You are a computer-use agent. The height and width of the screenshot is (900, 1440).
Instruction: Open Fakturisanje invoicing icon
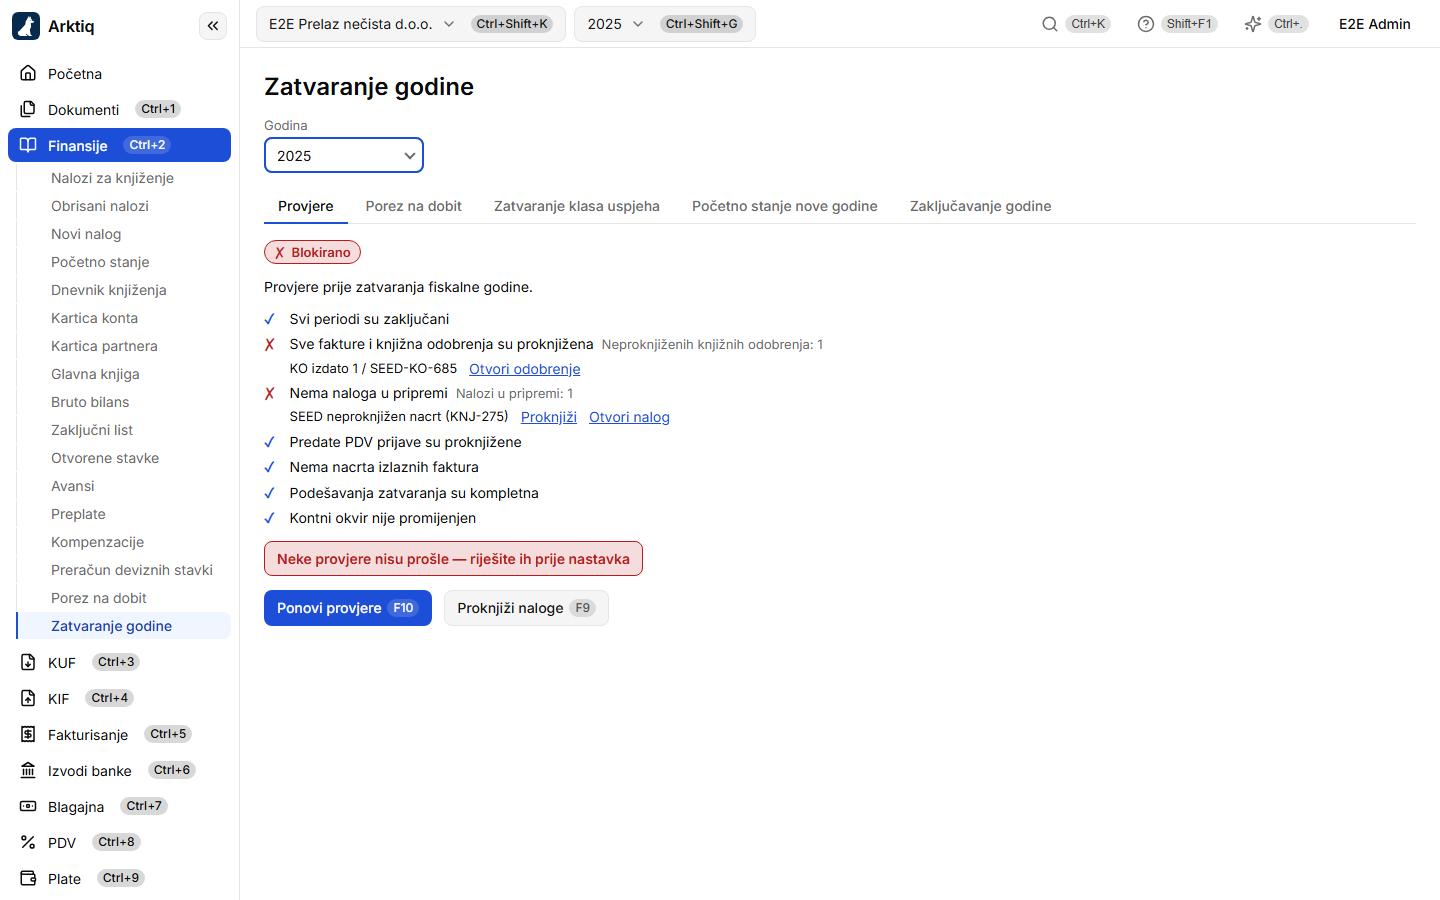[28, 734]
